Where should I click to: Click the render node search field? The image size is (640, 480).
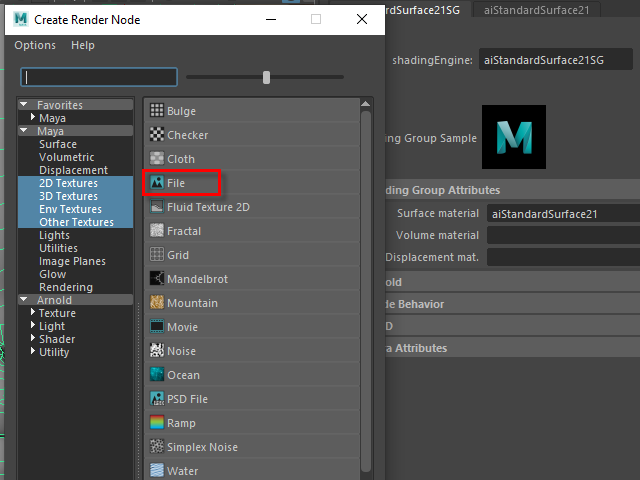pos(99,77)
